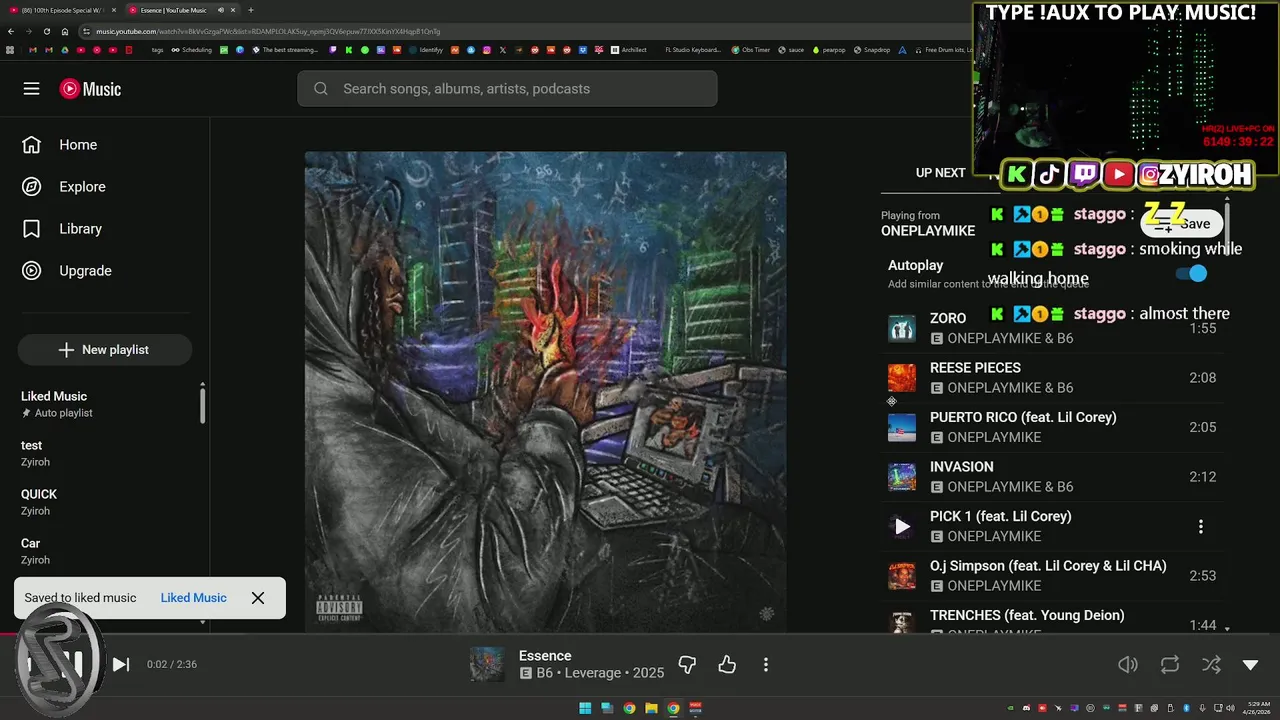This screenshot has width=1280, height=720.
Task: Open the Discord icon in system tray
Action: (1026, 708)
